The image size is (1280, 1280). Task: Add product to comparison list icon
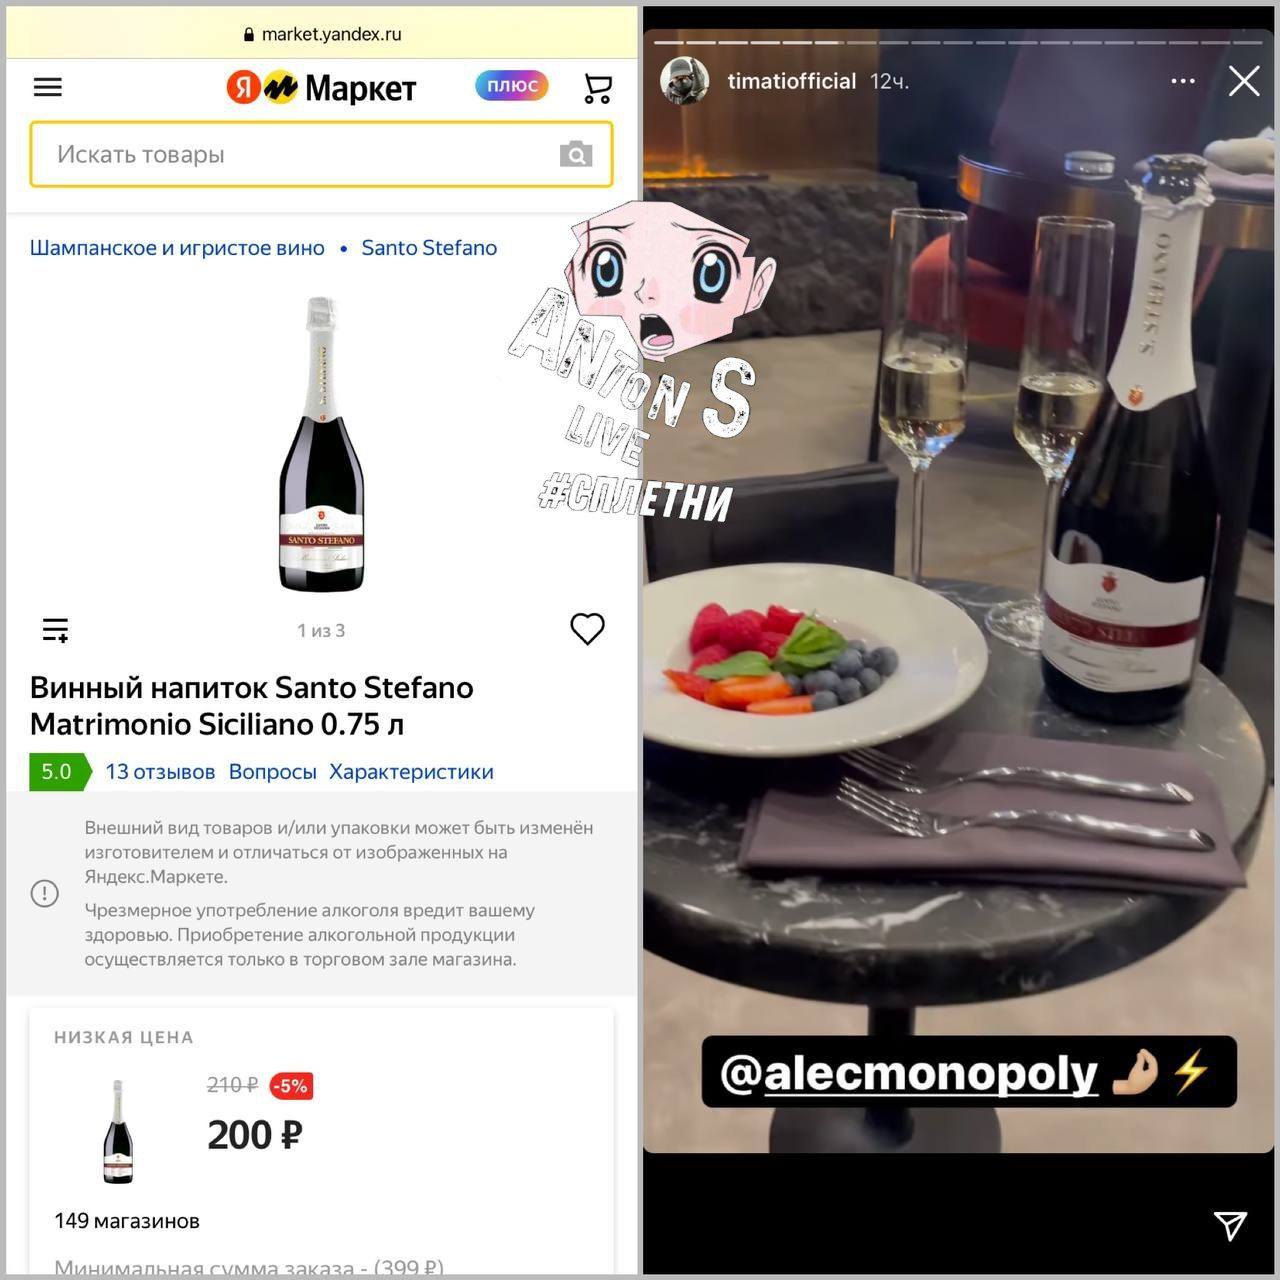pos(55,630)
